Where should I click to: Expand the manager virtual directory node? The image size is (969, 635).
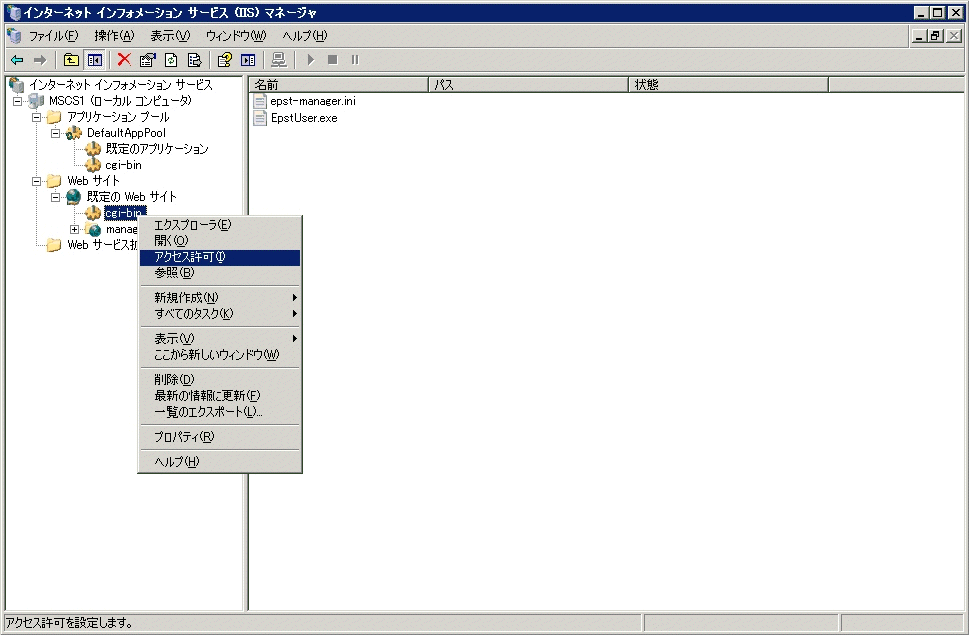click(x=75, y=229)
